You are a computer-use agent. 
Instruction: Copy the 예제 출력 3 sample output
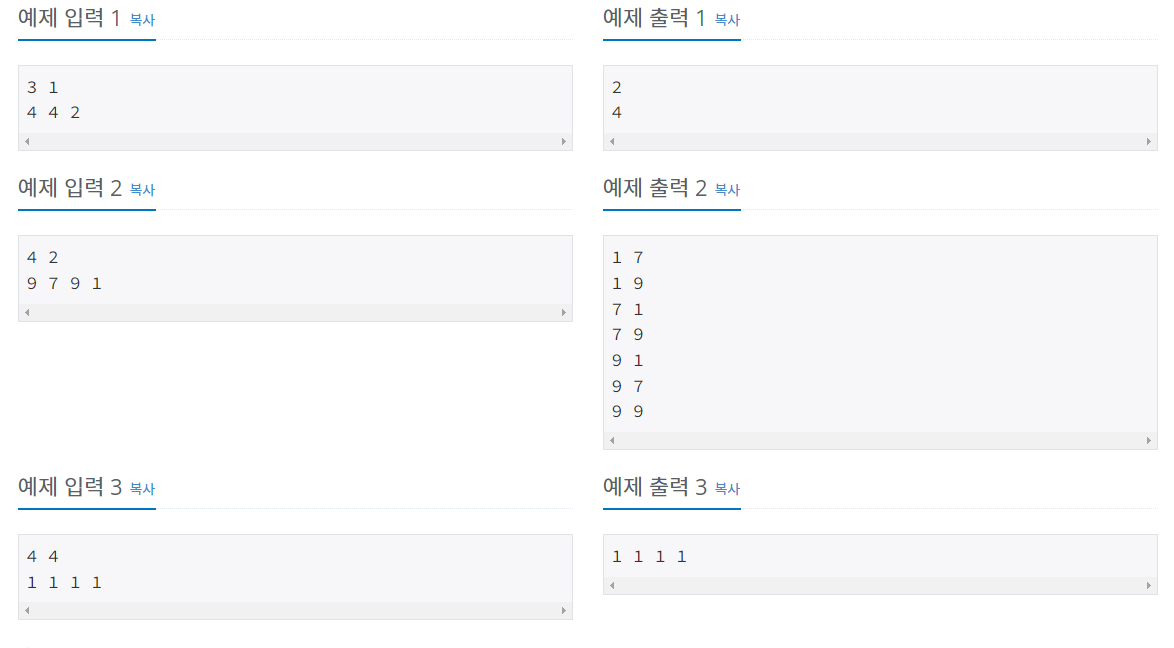[x=727, y=488]
